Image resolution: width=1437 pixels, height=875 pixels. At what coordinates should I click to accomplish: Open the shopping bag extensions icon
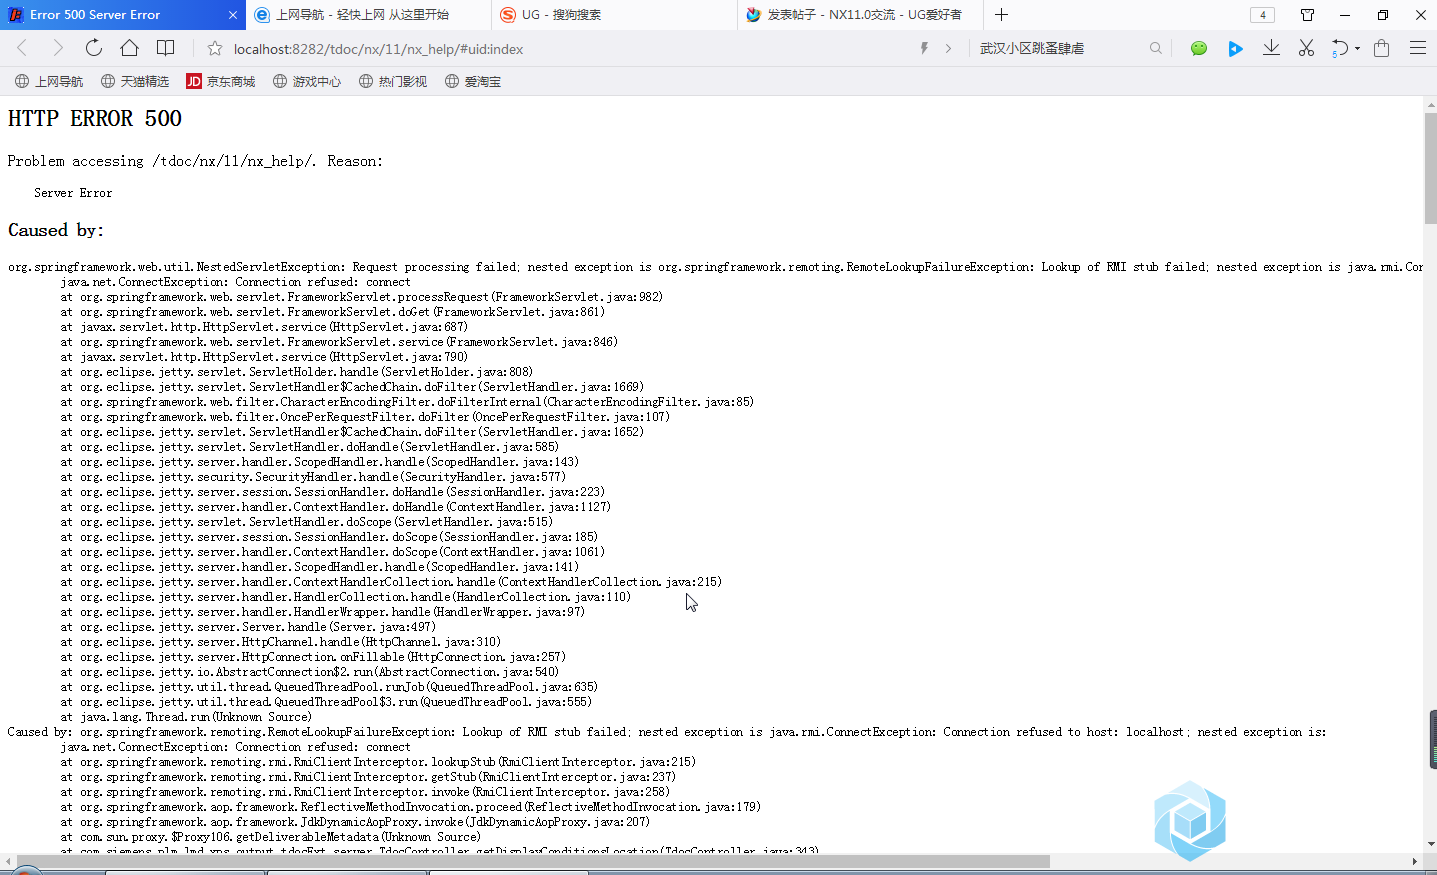tap(1381, 48)
